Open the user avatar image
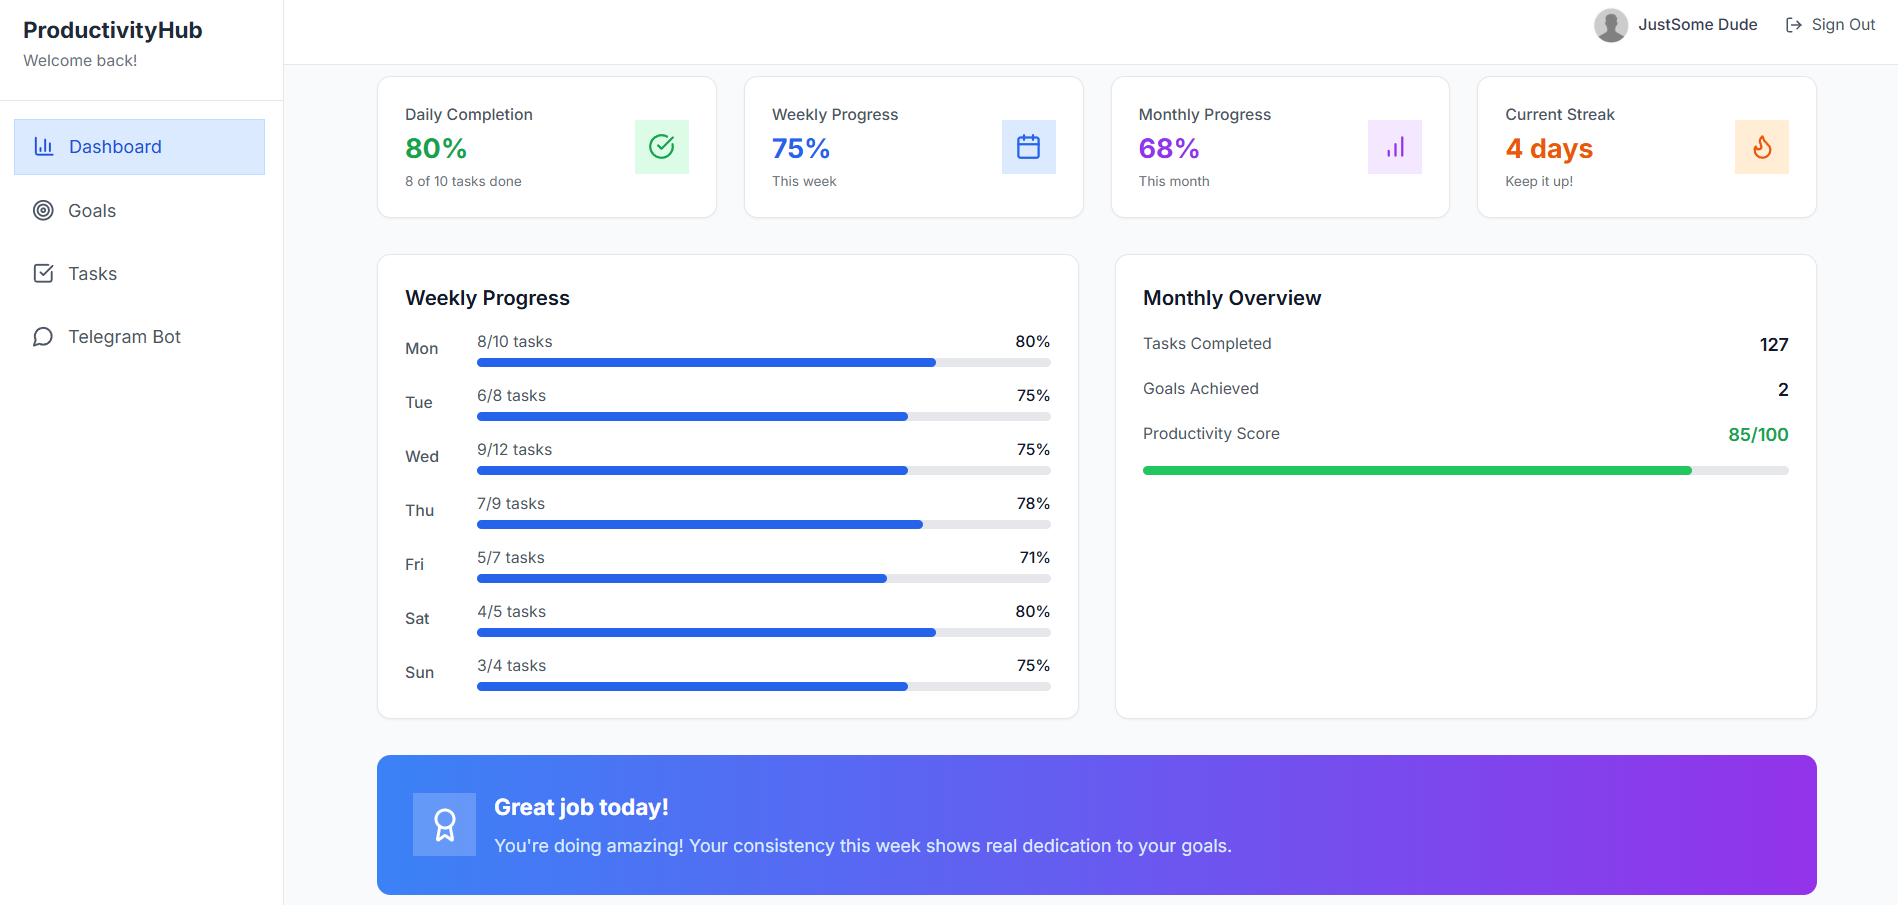The width and height of the screenshot is (1898, 905). tap(1610, 24)
